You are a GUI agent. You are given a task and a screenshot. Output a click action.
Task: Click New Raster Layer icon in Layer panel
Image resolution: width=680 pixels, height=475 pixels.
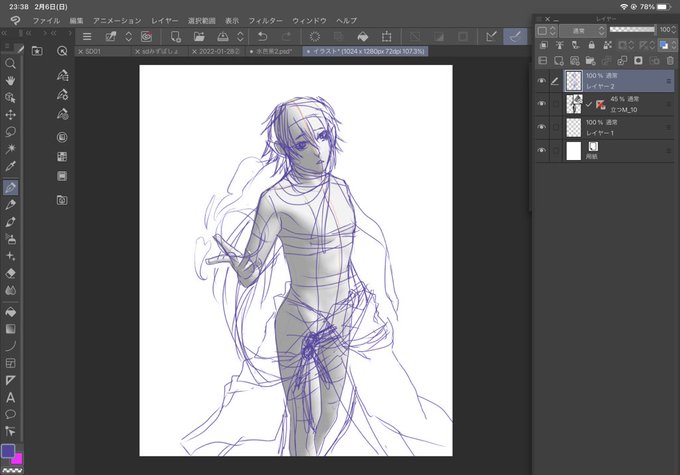coord(559,60)
